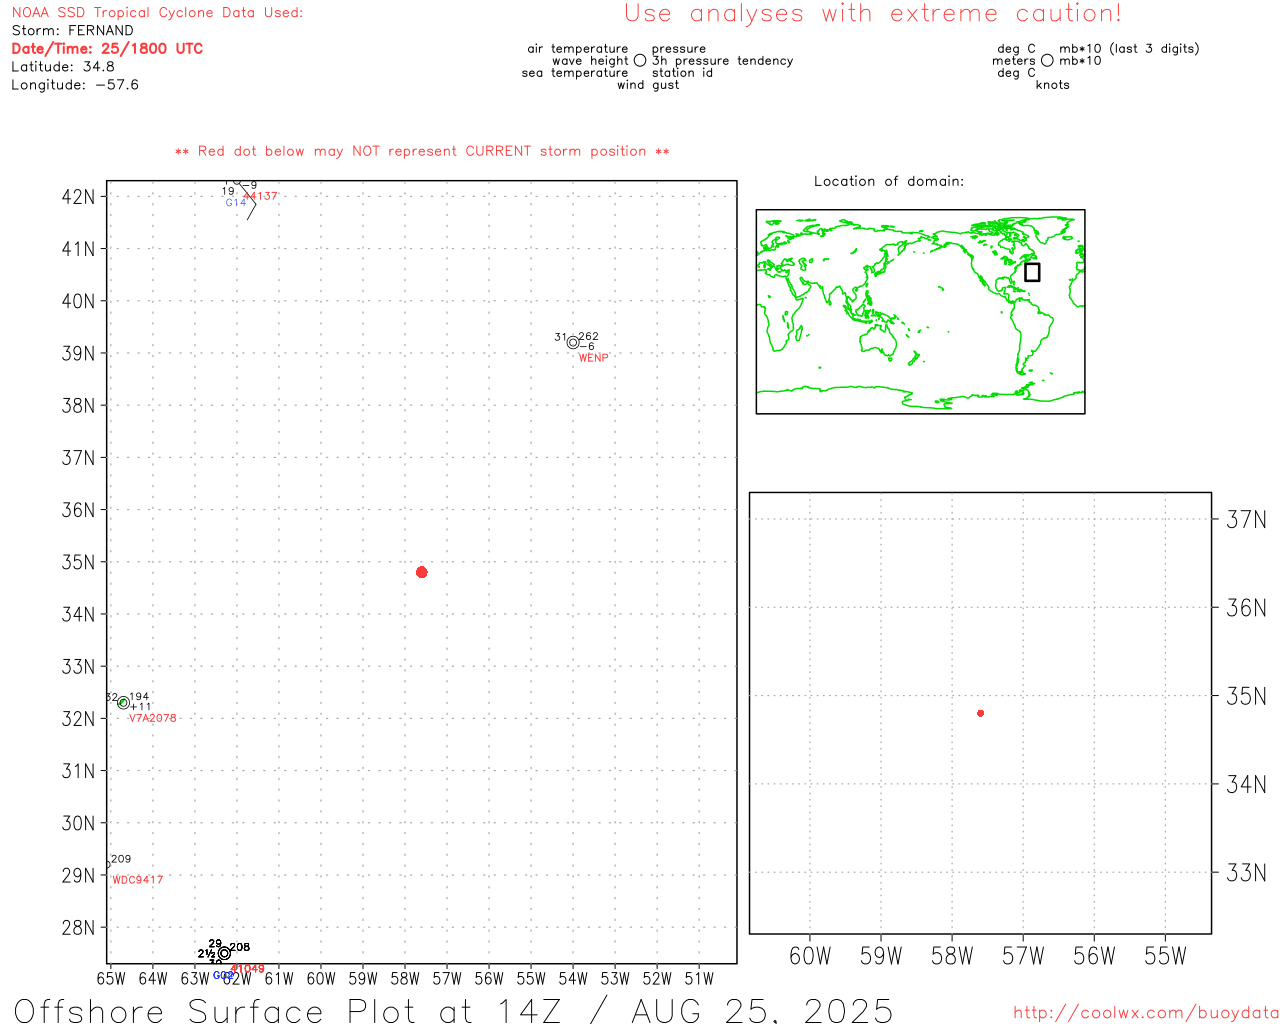
Task: Click the 60W label on inset map
Action: [x=810, y=956]
